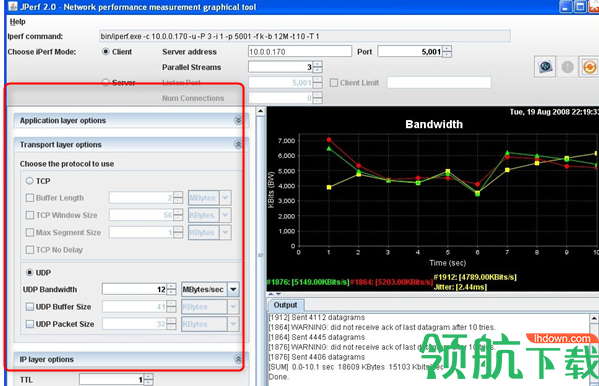Enable the Max Segment Size checkbox
The width and height of the screenshot is (599, 386).
pyautogui.click(x=29, y=232)
